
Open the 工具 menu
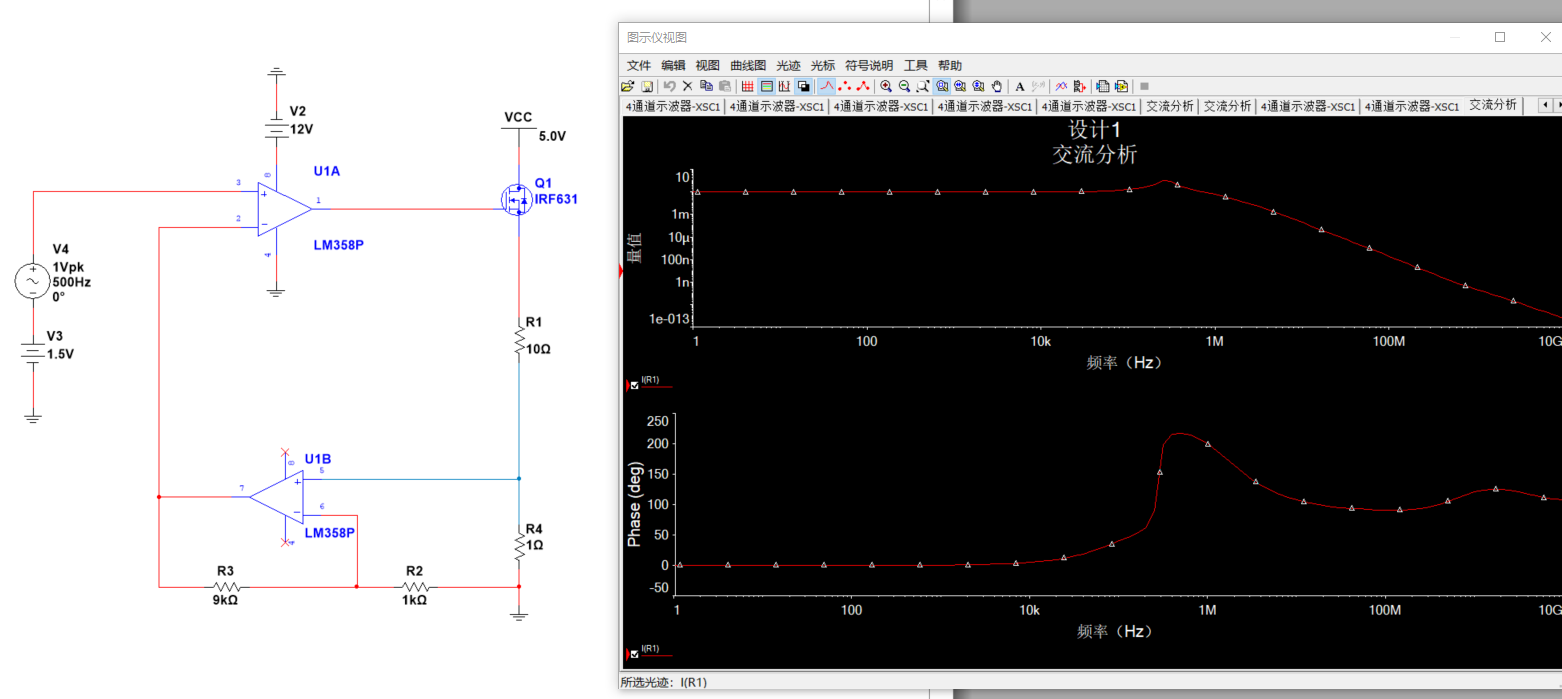coord(916,65)
